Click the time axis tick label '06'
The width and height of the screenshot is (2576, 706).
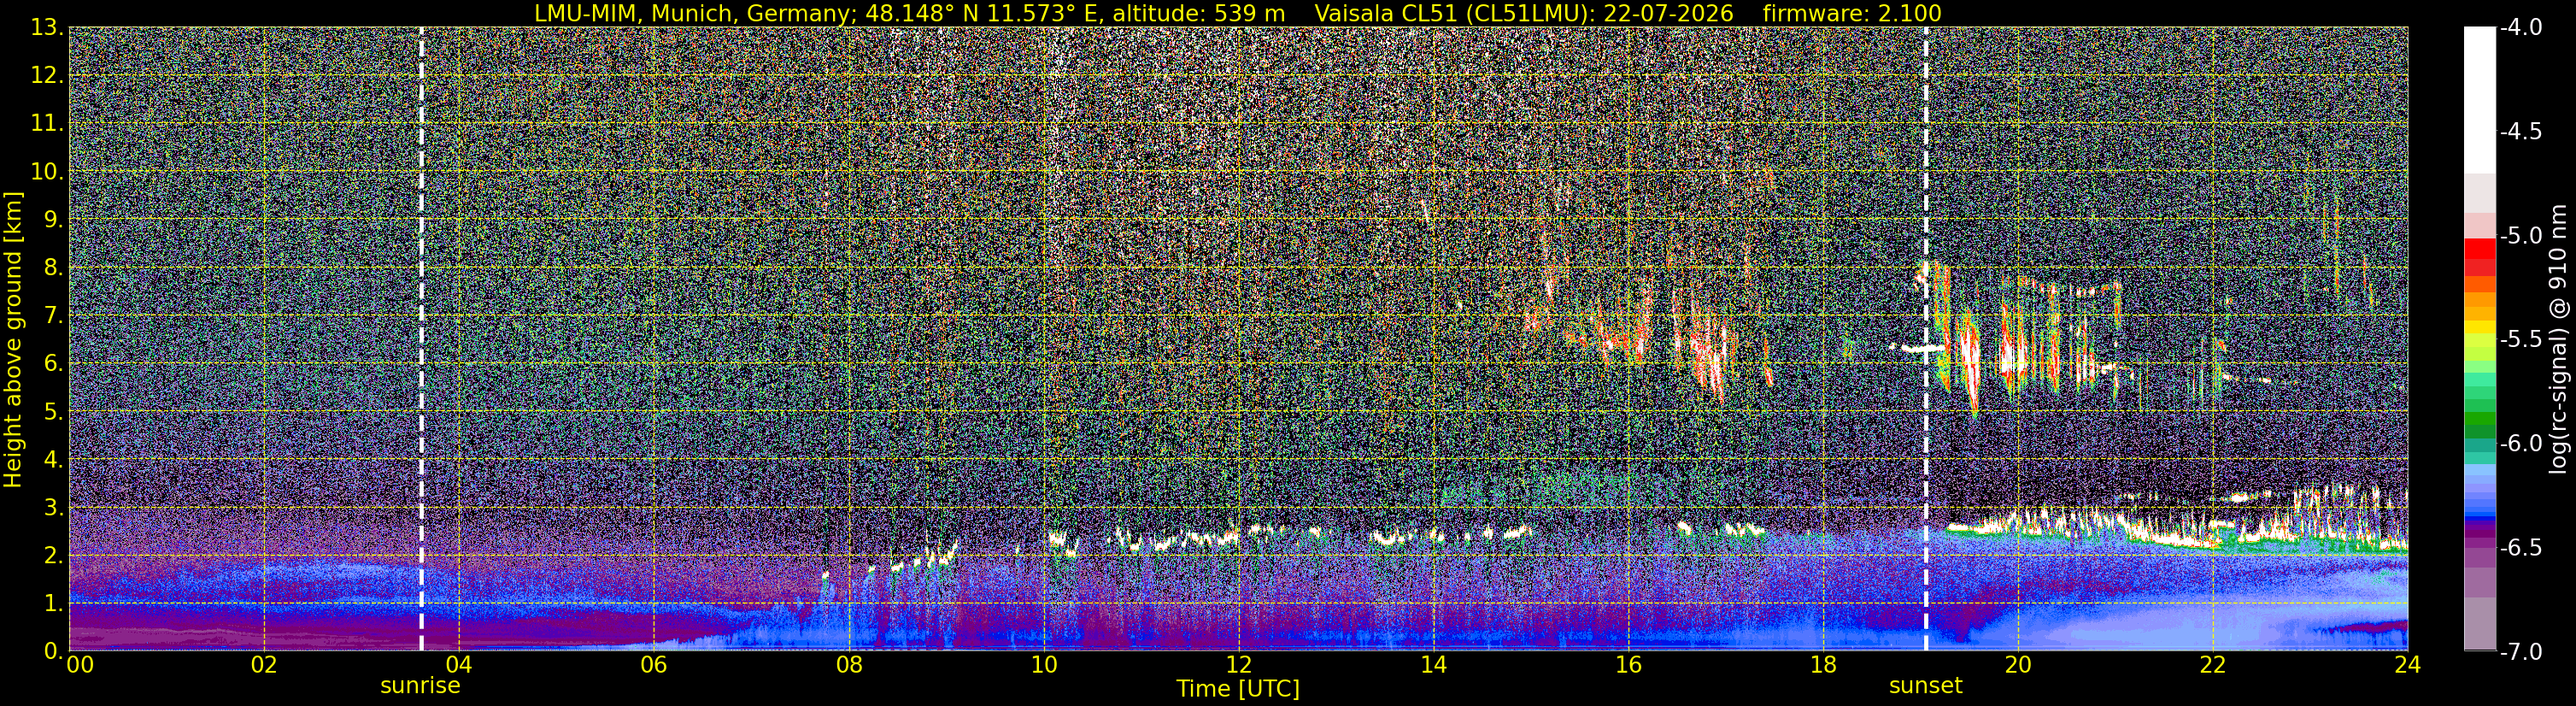[x=653, y=665]
